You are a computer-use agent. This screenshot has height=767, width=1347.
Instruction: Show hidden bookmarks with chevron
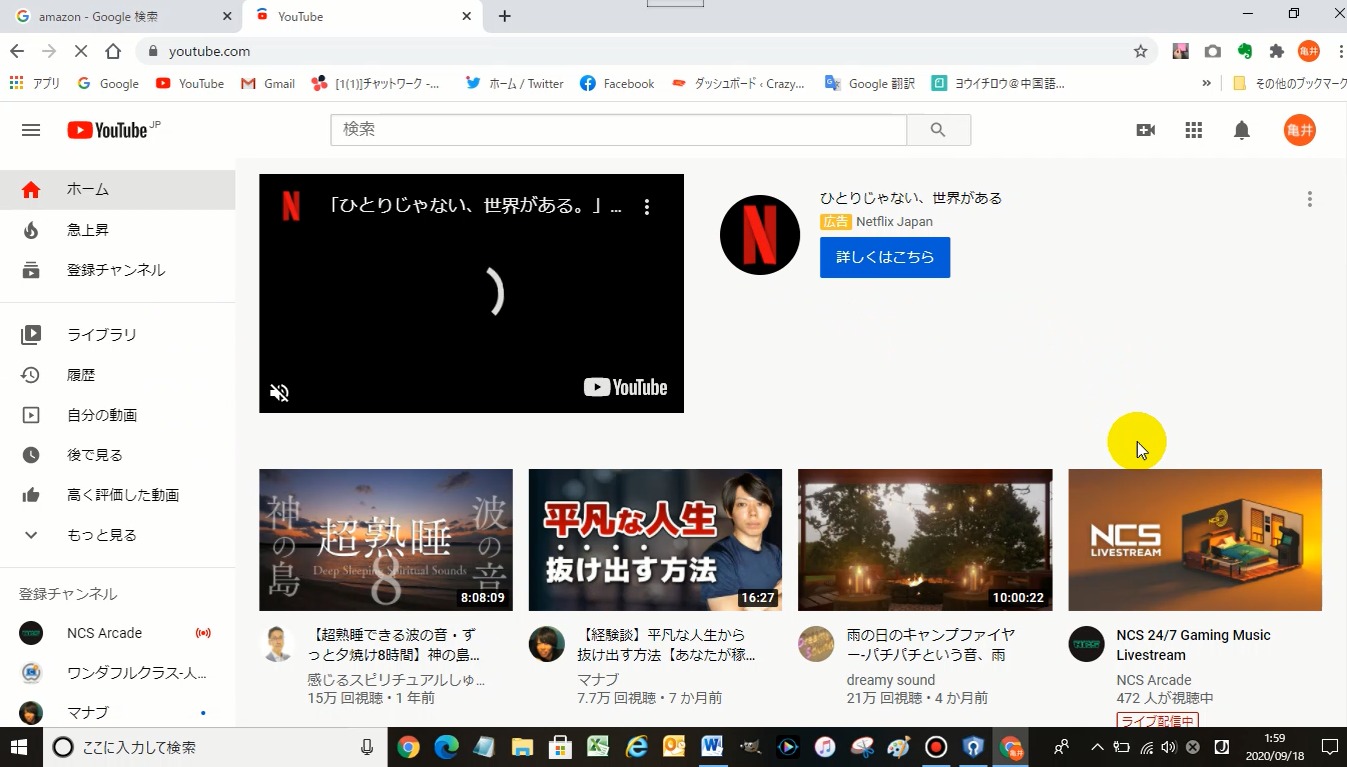pyautogui.click(x=1206, y=84)
